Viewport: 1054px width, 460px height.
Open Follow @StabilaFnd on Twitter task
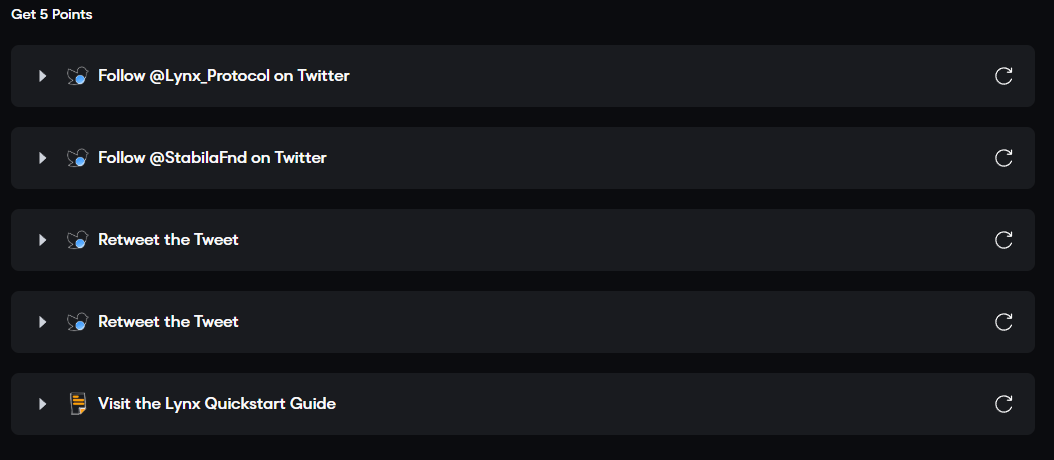[x=523, y=158]
